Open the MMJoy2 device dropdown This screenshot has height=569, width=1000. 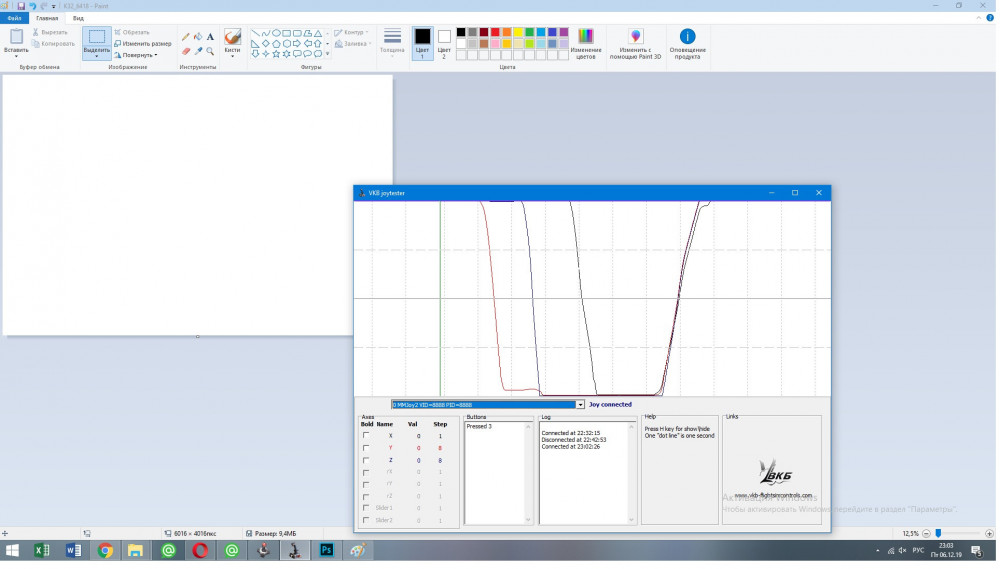580,405
